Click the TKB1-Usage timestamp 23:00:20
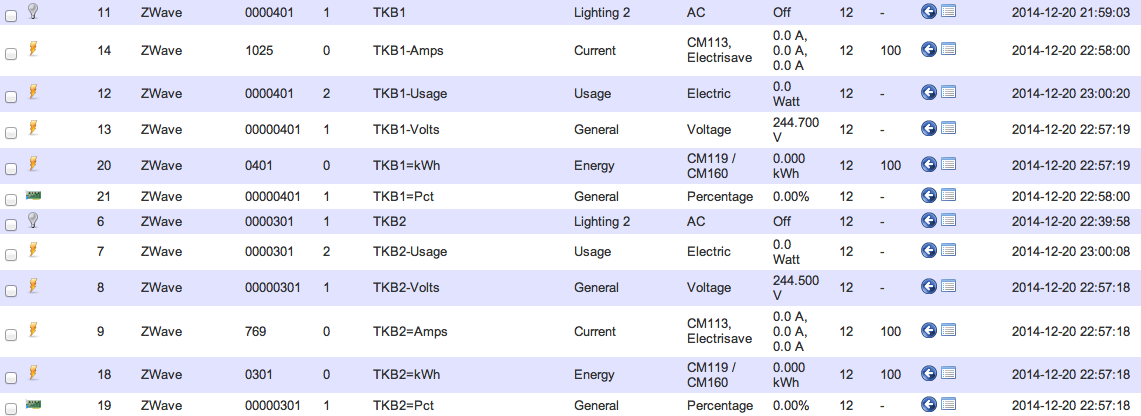Viewport: 1141px width, 416px height. 1070,94
